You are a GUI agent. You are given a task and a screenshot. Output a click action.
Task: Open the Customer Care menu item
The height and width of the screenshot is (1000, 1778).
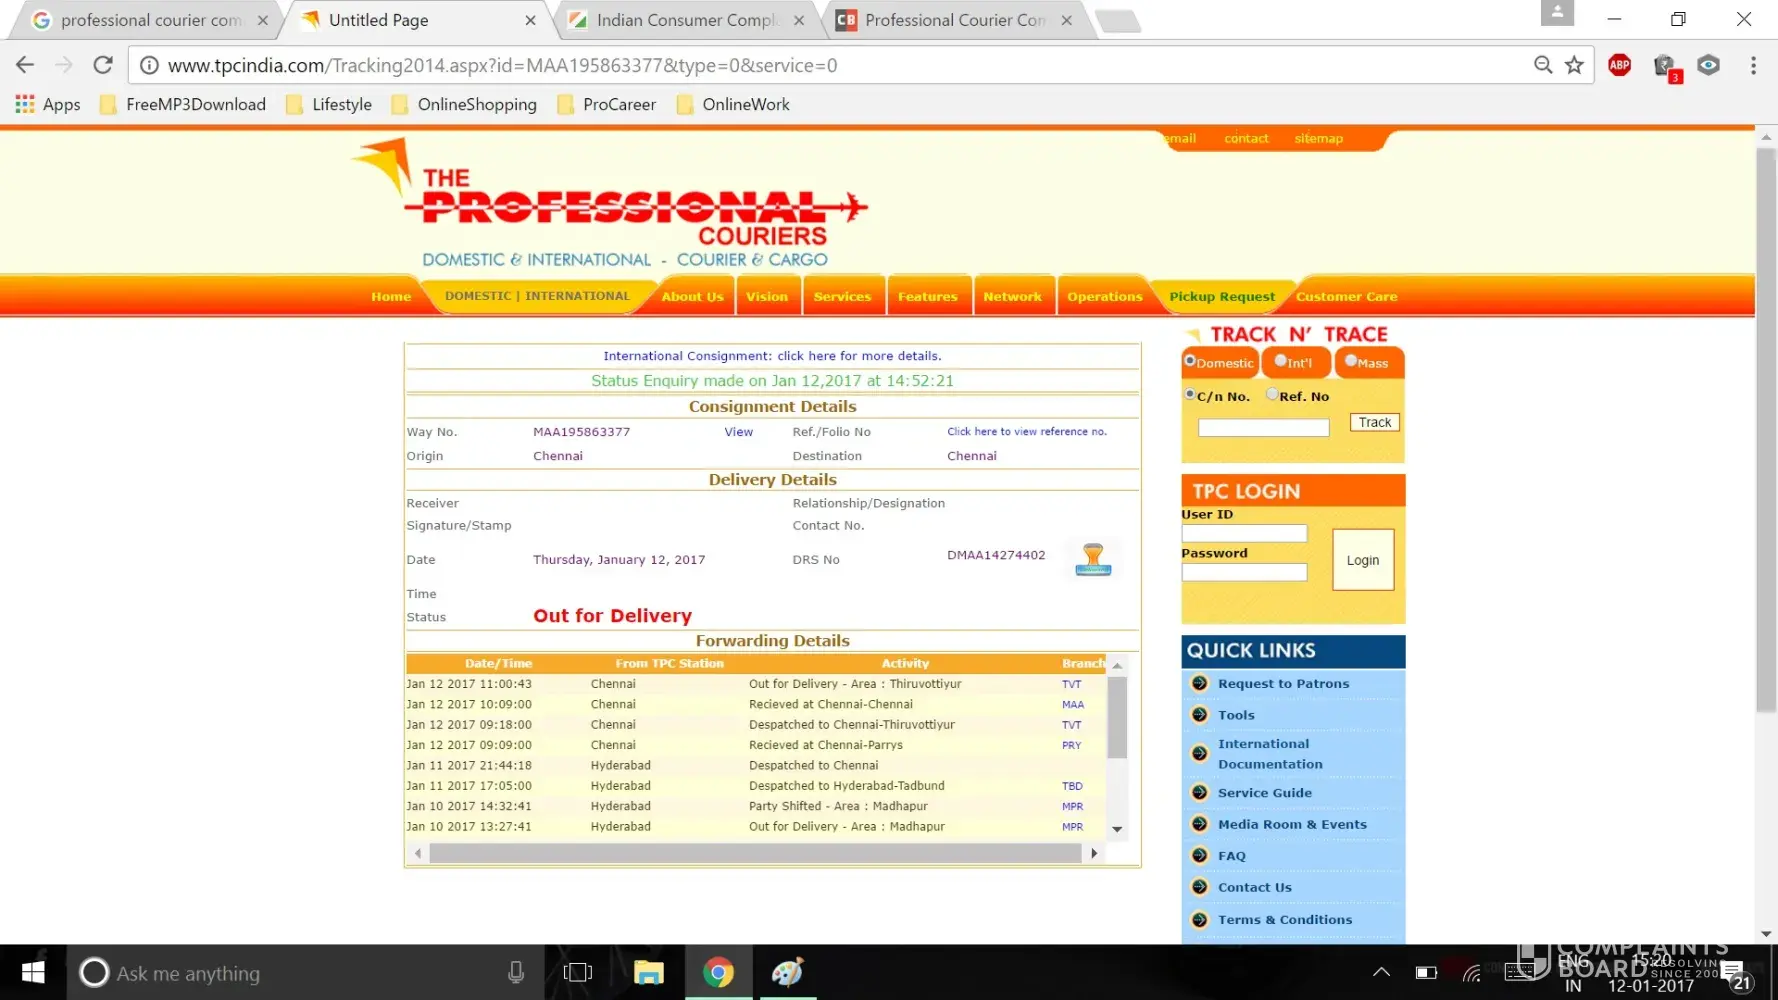[x=1346, y=297]
